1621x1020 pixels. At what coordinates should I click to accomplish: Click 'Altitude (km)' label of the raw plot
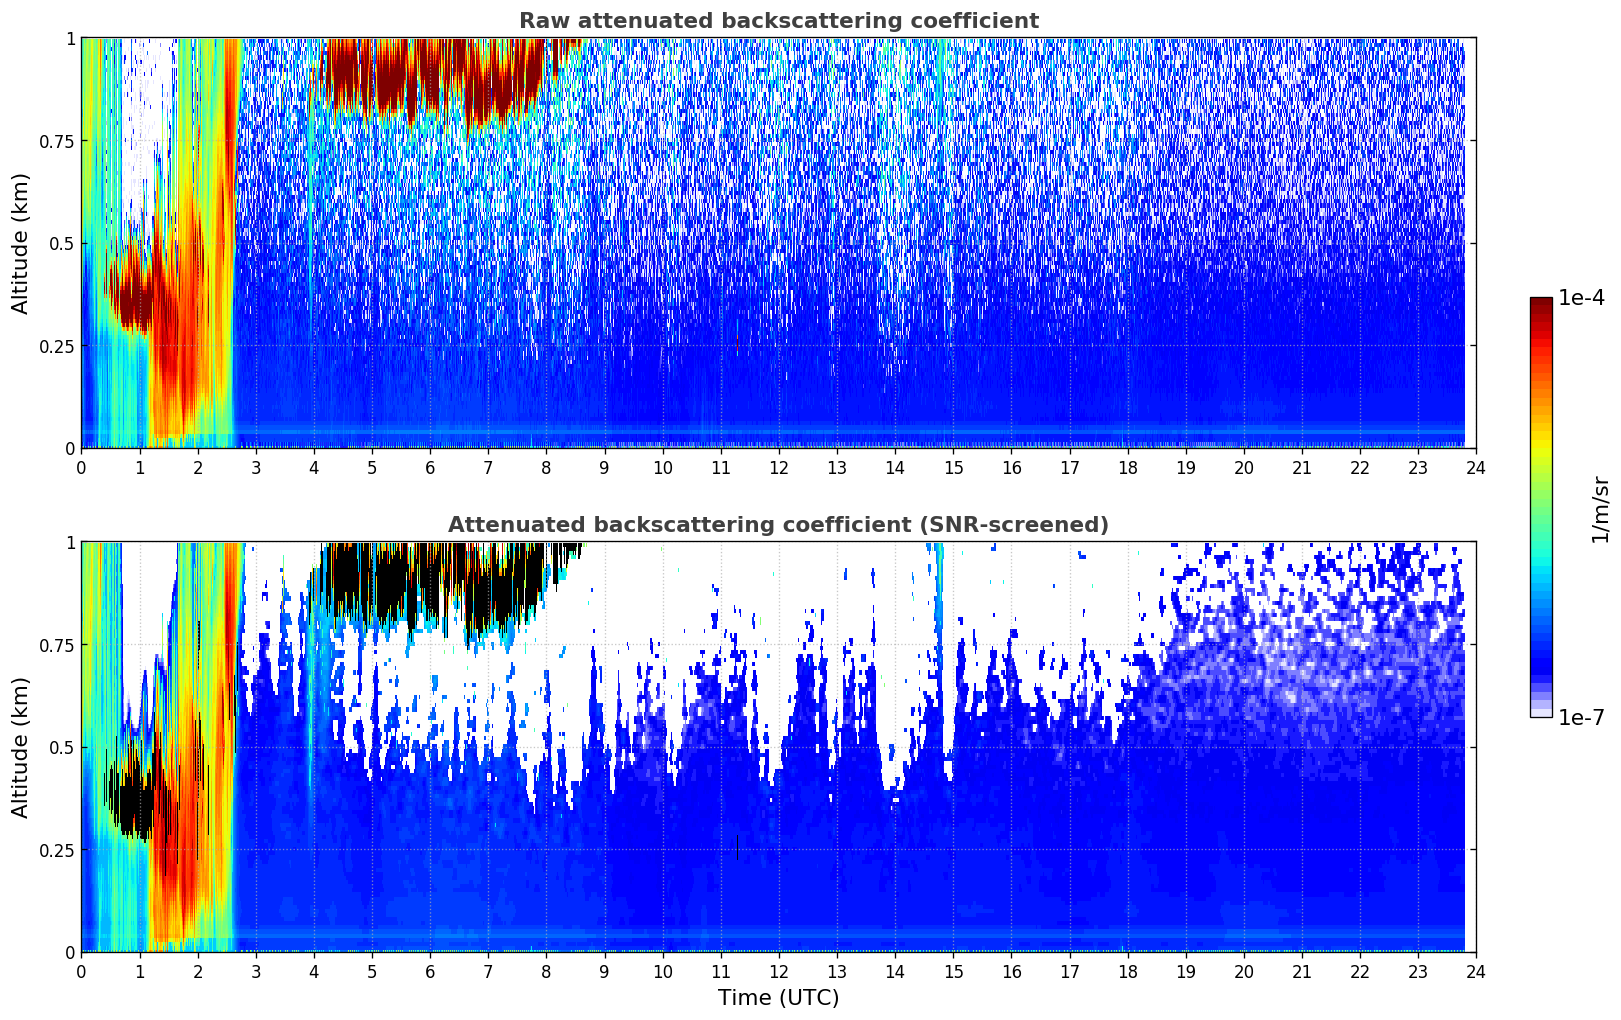click(21, 243)
